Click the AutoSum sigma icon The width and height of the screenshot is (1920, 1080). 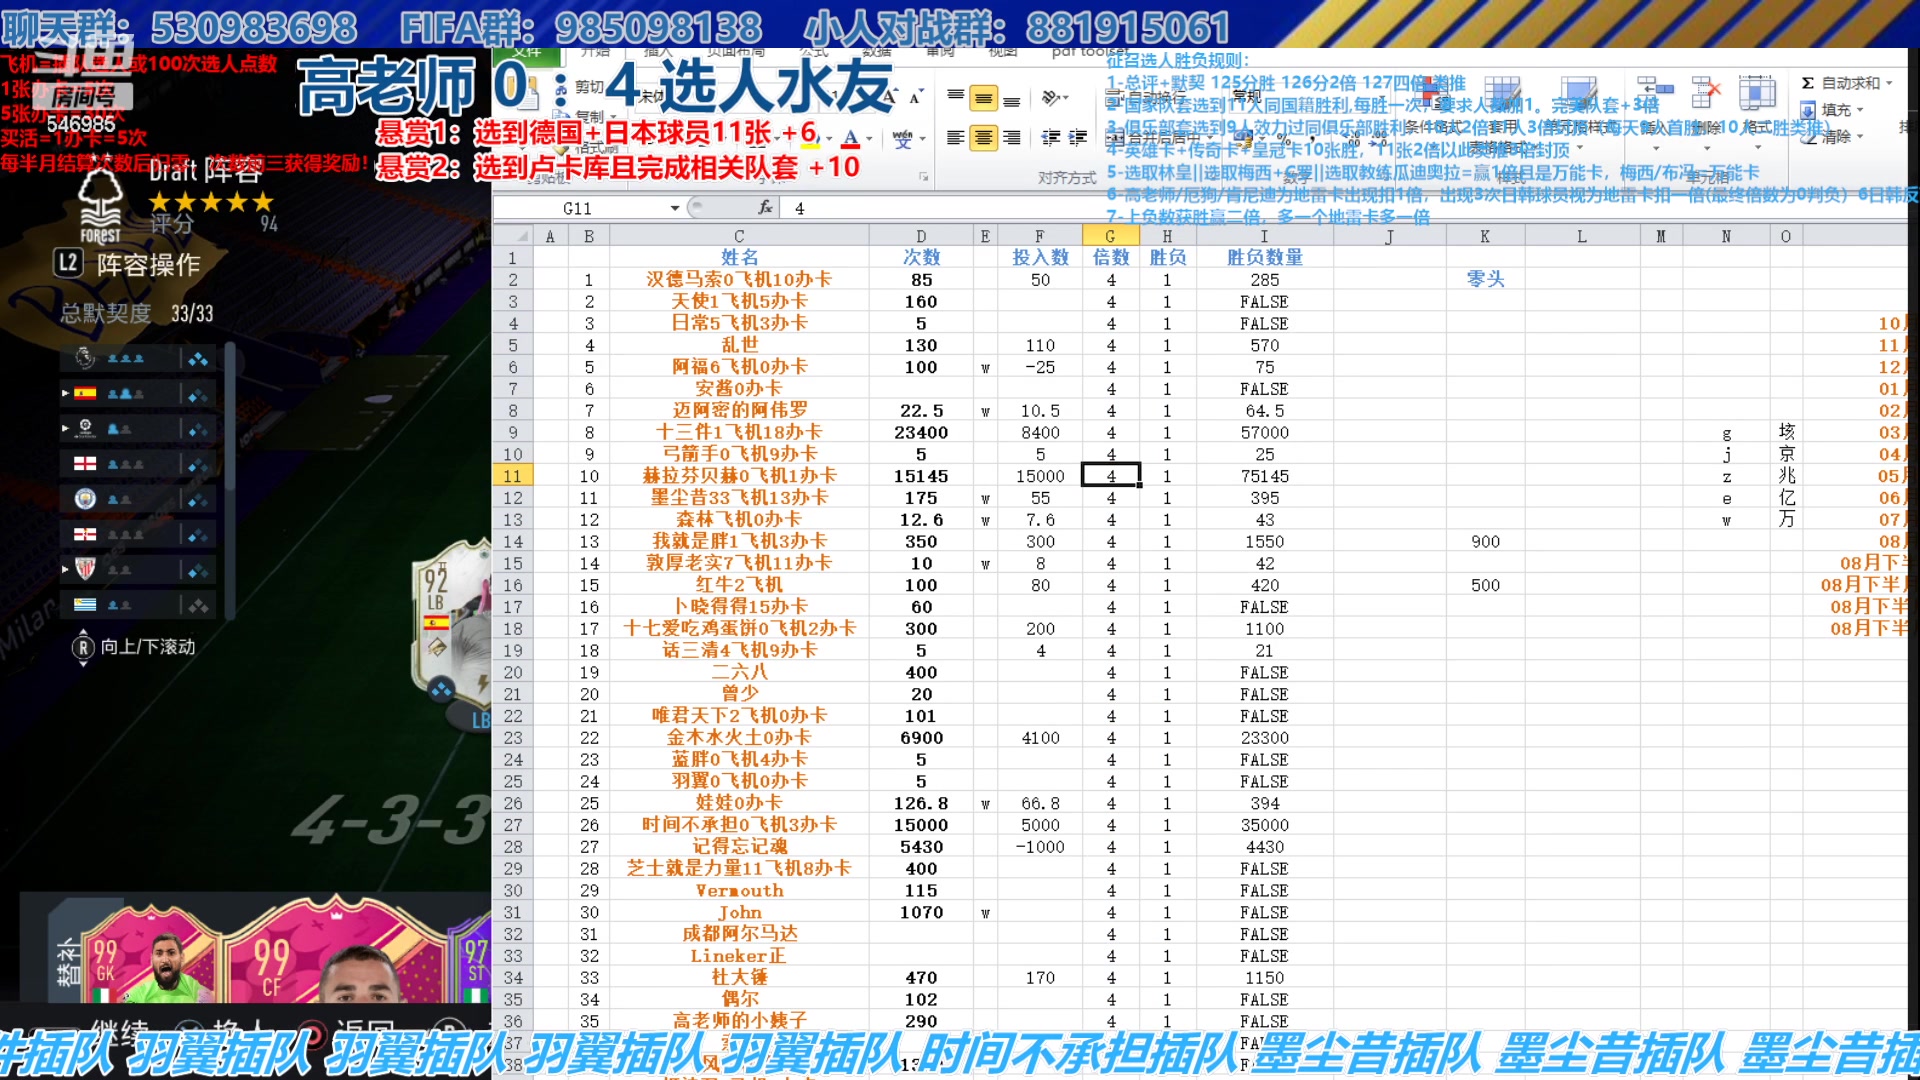click(x=1808, y=83)
